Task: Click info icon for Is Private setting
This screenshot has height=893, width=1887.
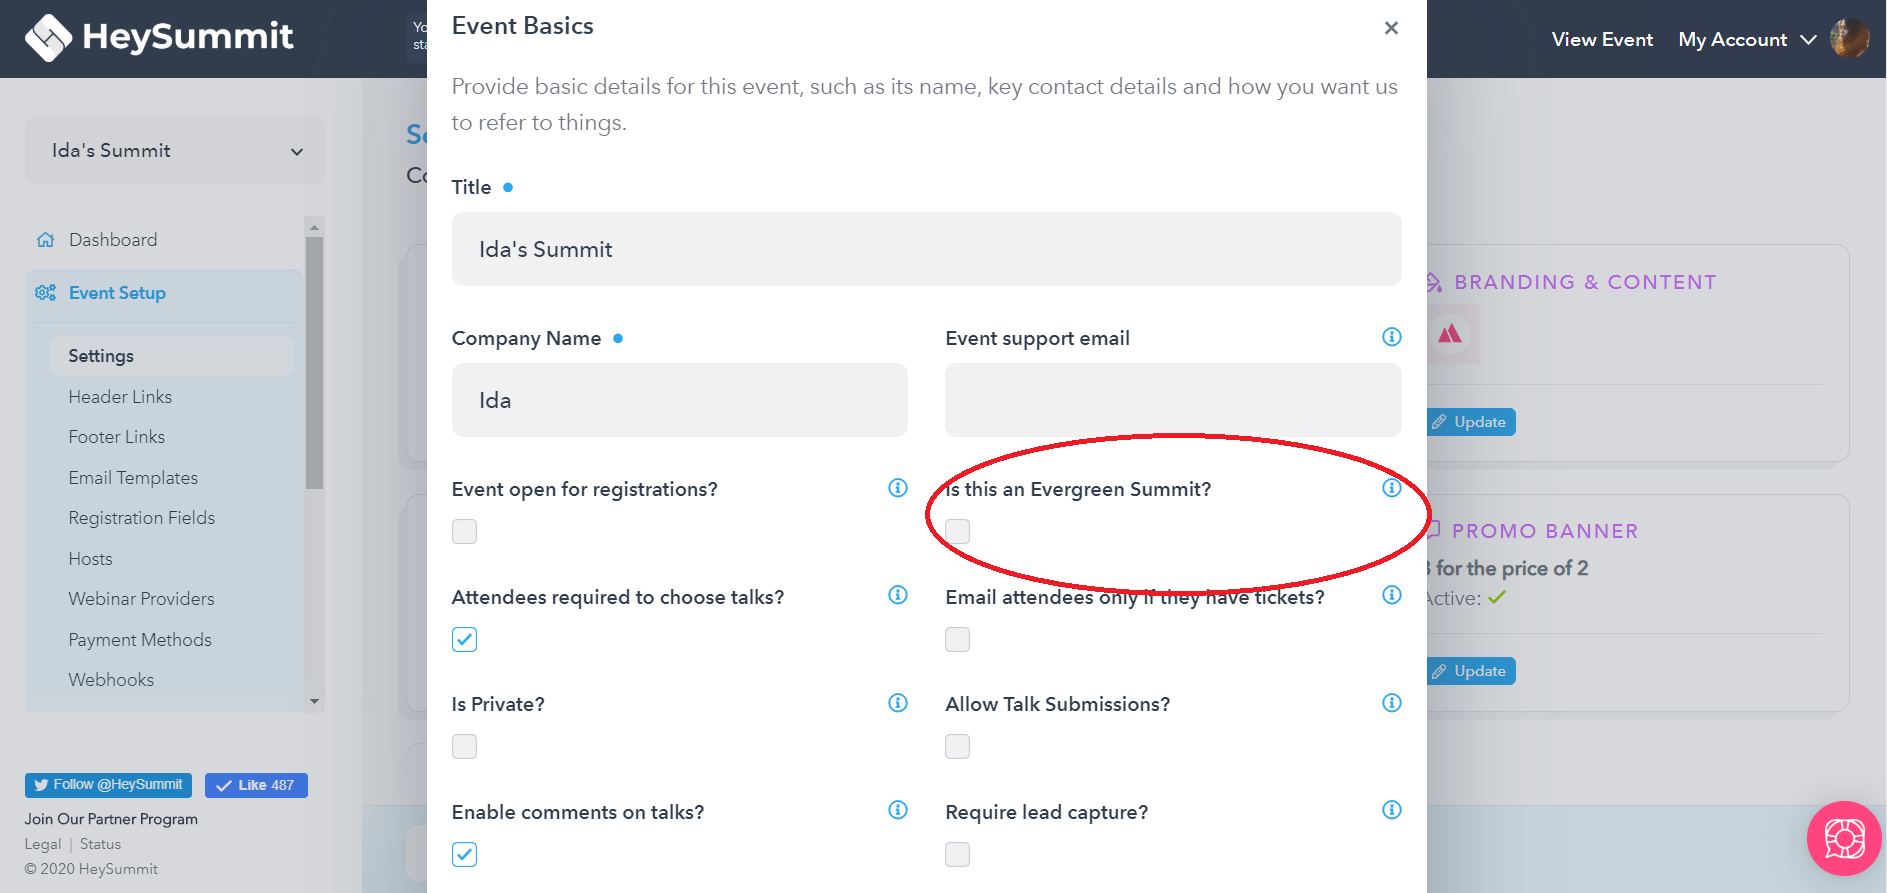Action: pyautogui.click(x=898, y=703)
